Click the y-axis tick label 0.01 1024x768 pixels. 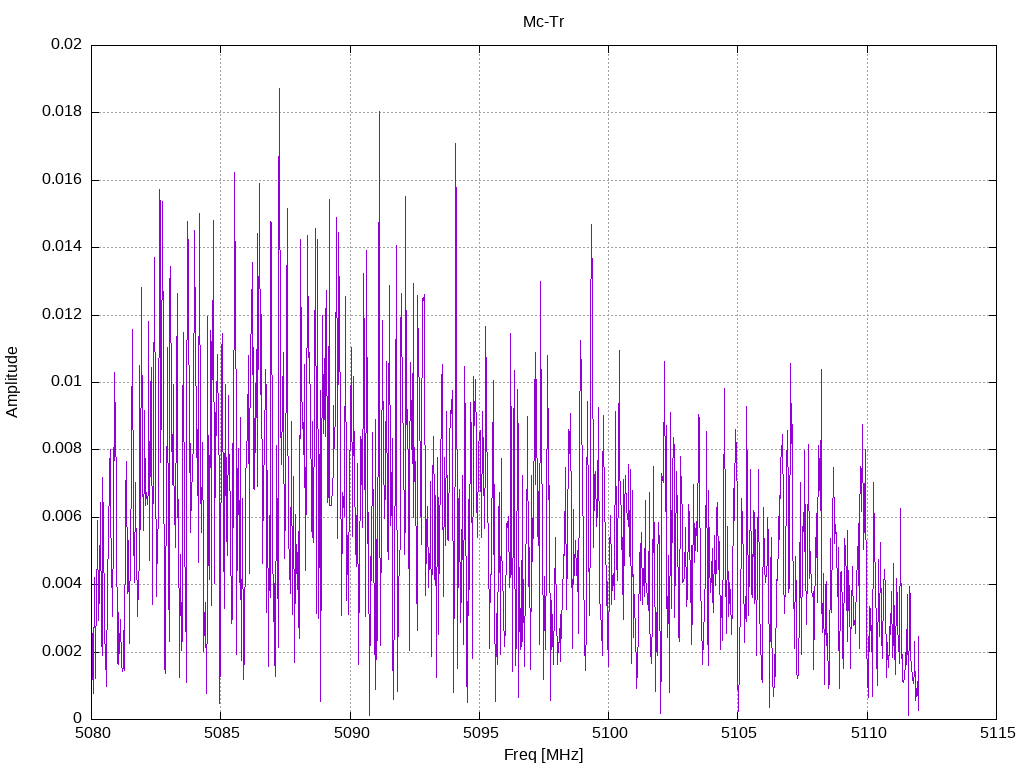tap(67, 381)
